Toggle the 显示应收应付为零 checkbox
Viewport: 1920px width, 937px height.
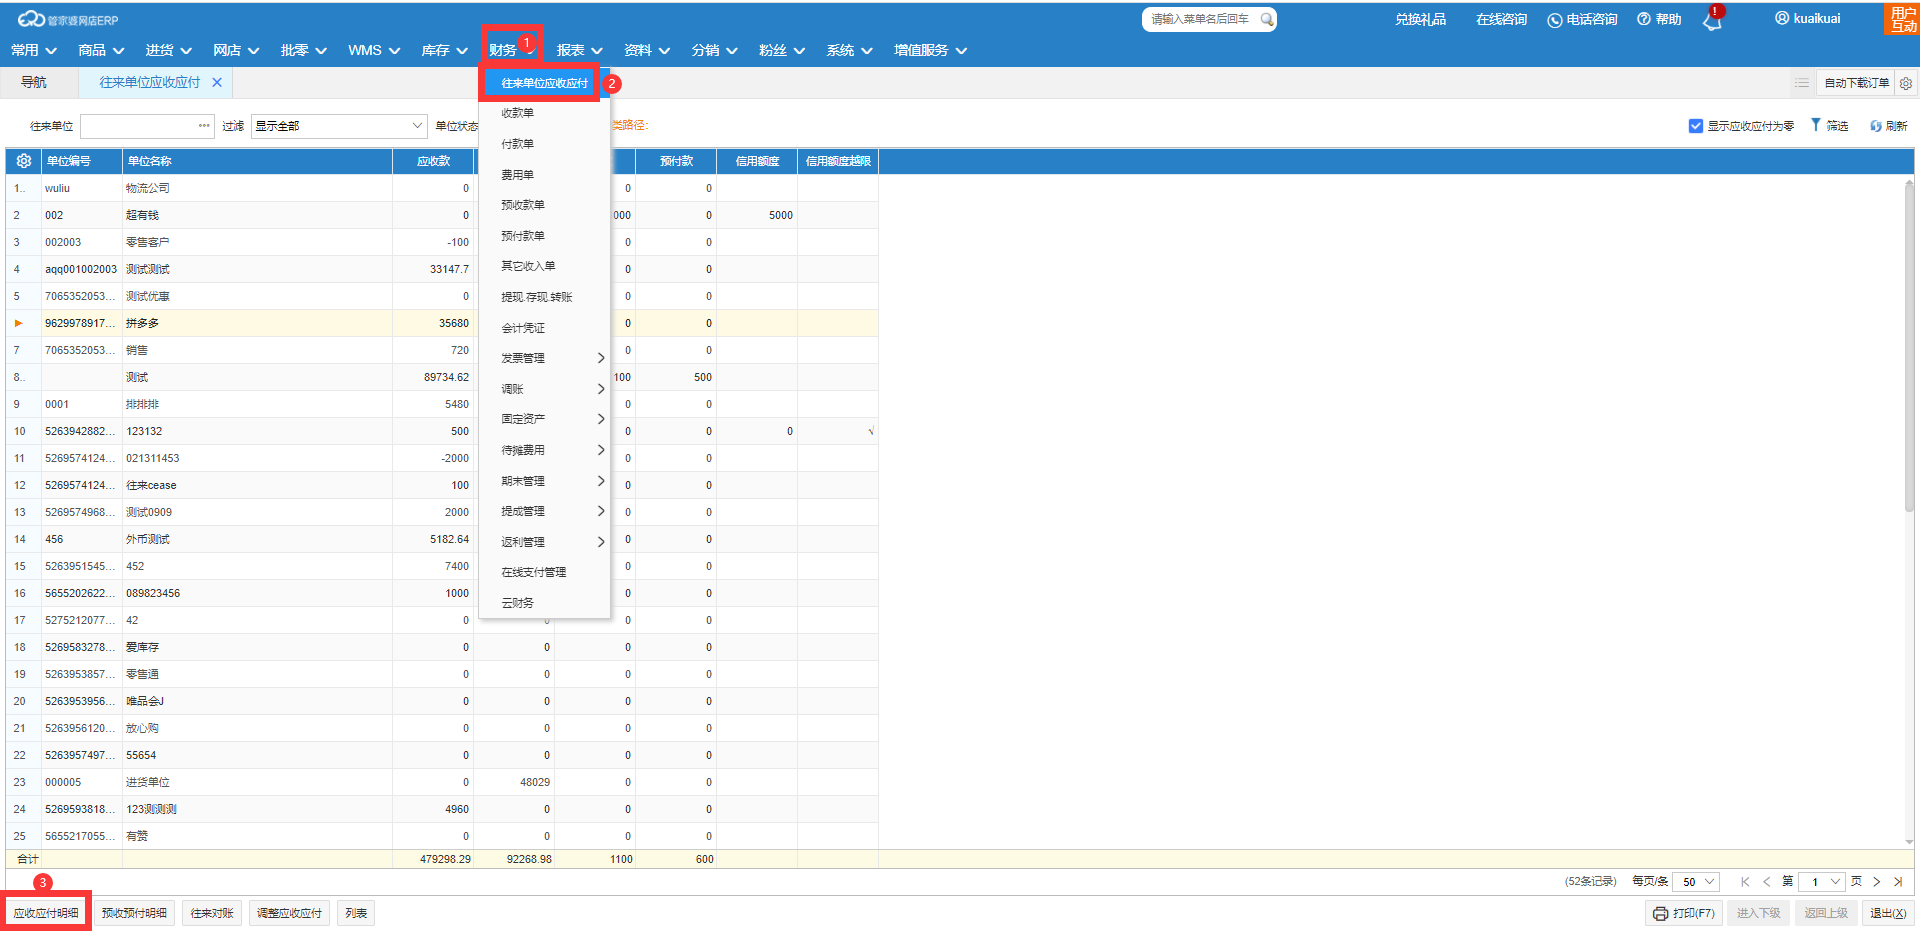pos(1696,126)
